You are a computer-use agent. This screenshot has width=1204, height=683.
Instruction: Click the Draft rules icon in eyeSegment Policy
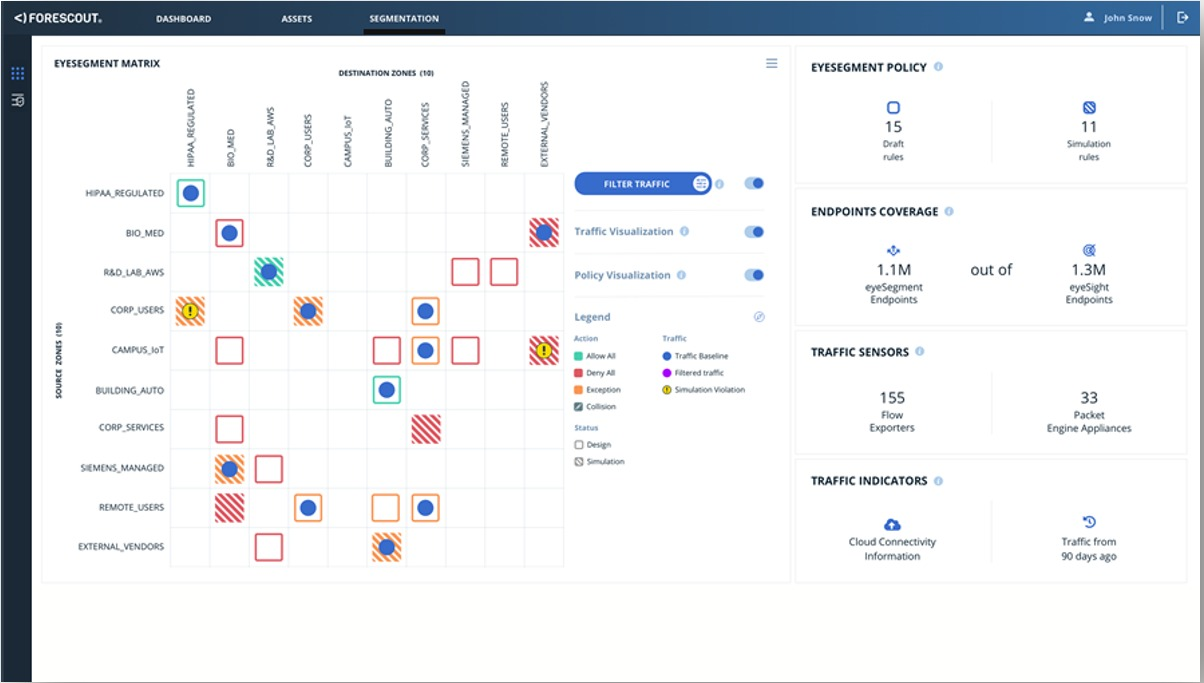coord(893,105)
